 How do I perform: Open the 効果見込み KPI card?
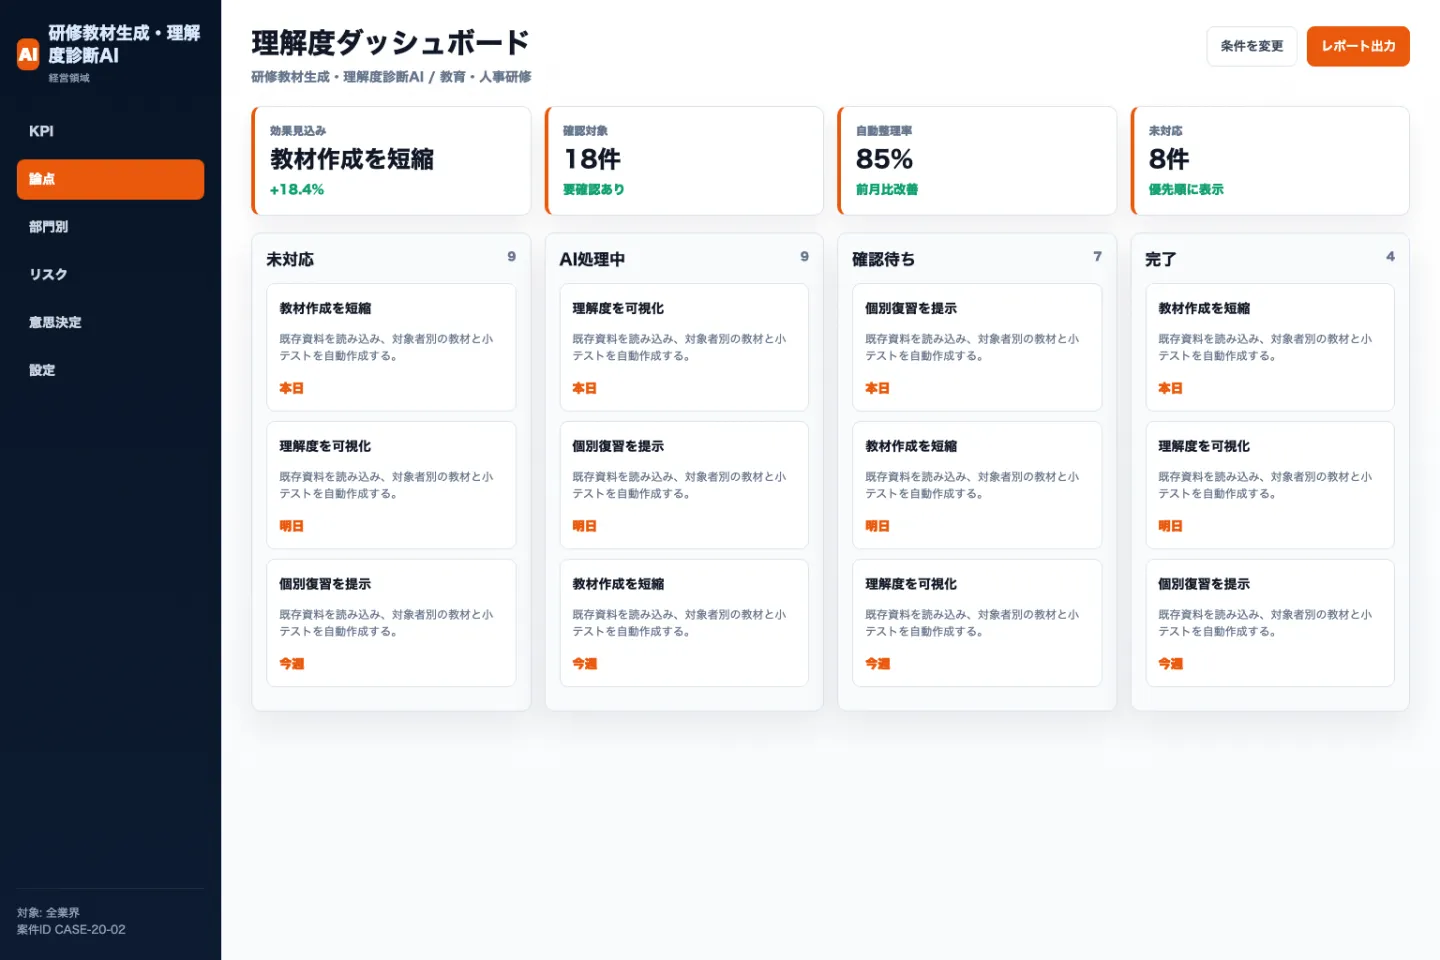pyautogui.click(x=391, y=161)
